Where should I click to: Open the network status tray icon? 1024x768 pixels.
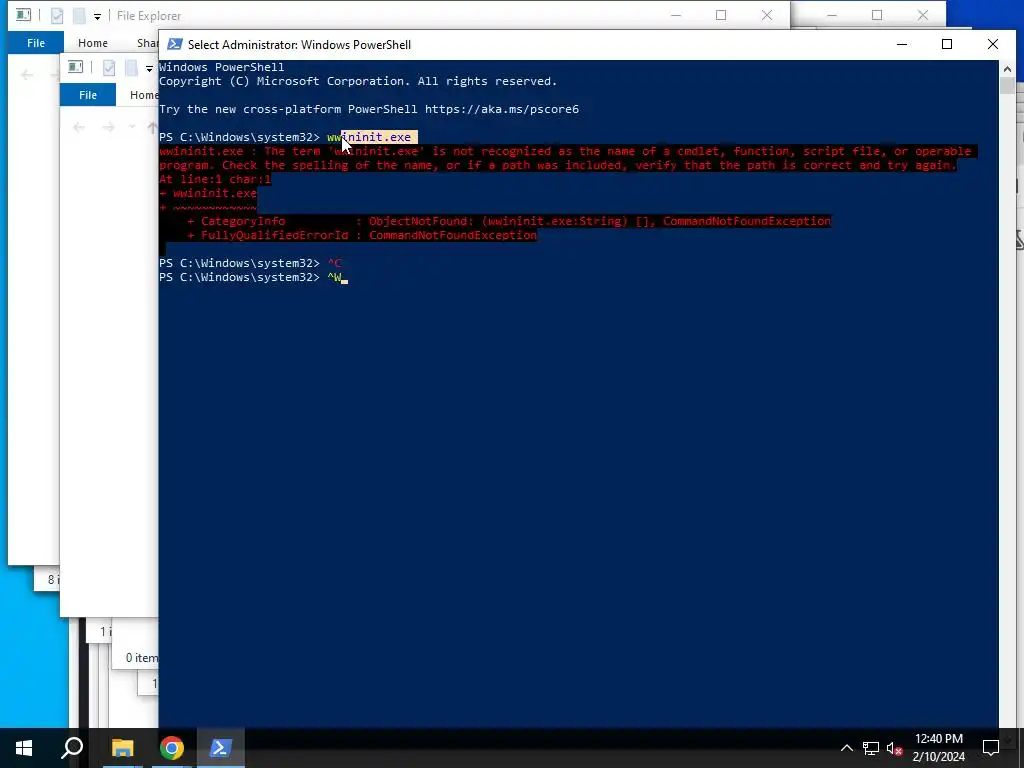pos(871,748)
